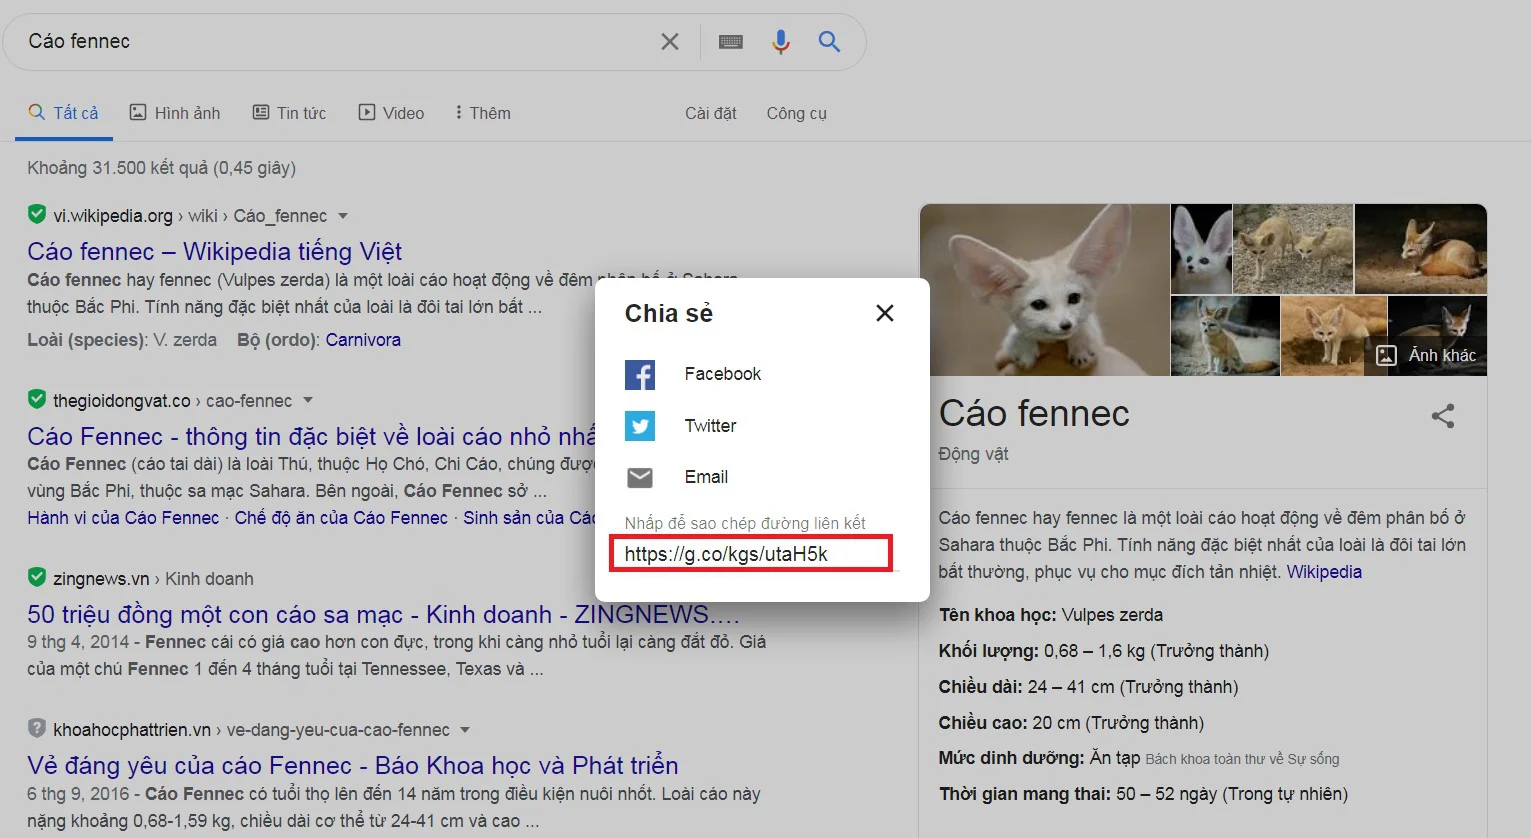Share the page via the Twitter icon
The width and height of the screenshot is (1531, 838).
coord(640,426)
